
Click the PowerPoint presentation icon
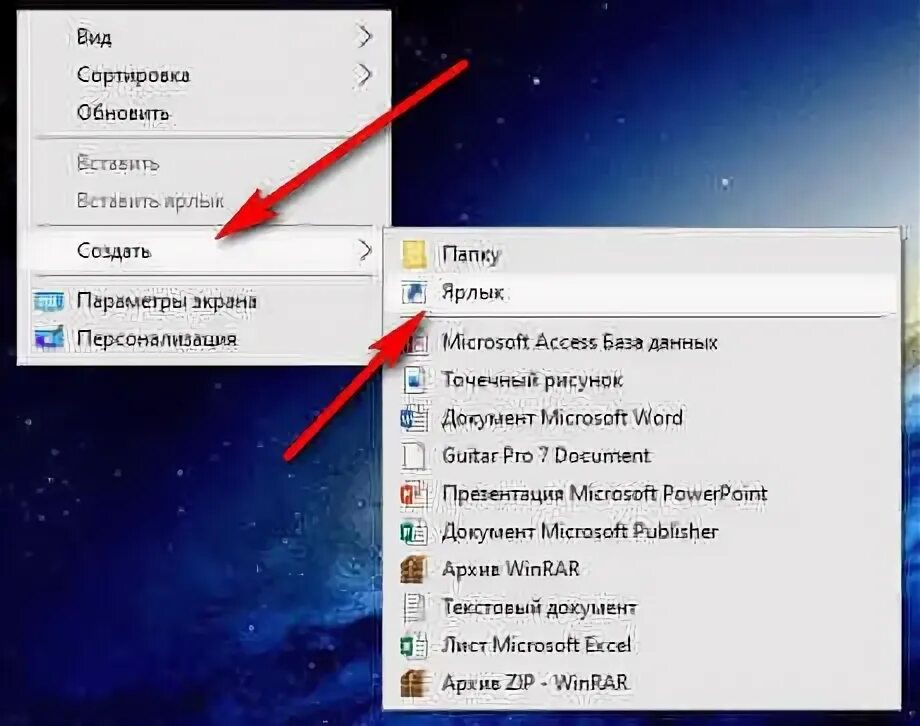pos(414,494)
